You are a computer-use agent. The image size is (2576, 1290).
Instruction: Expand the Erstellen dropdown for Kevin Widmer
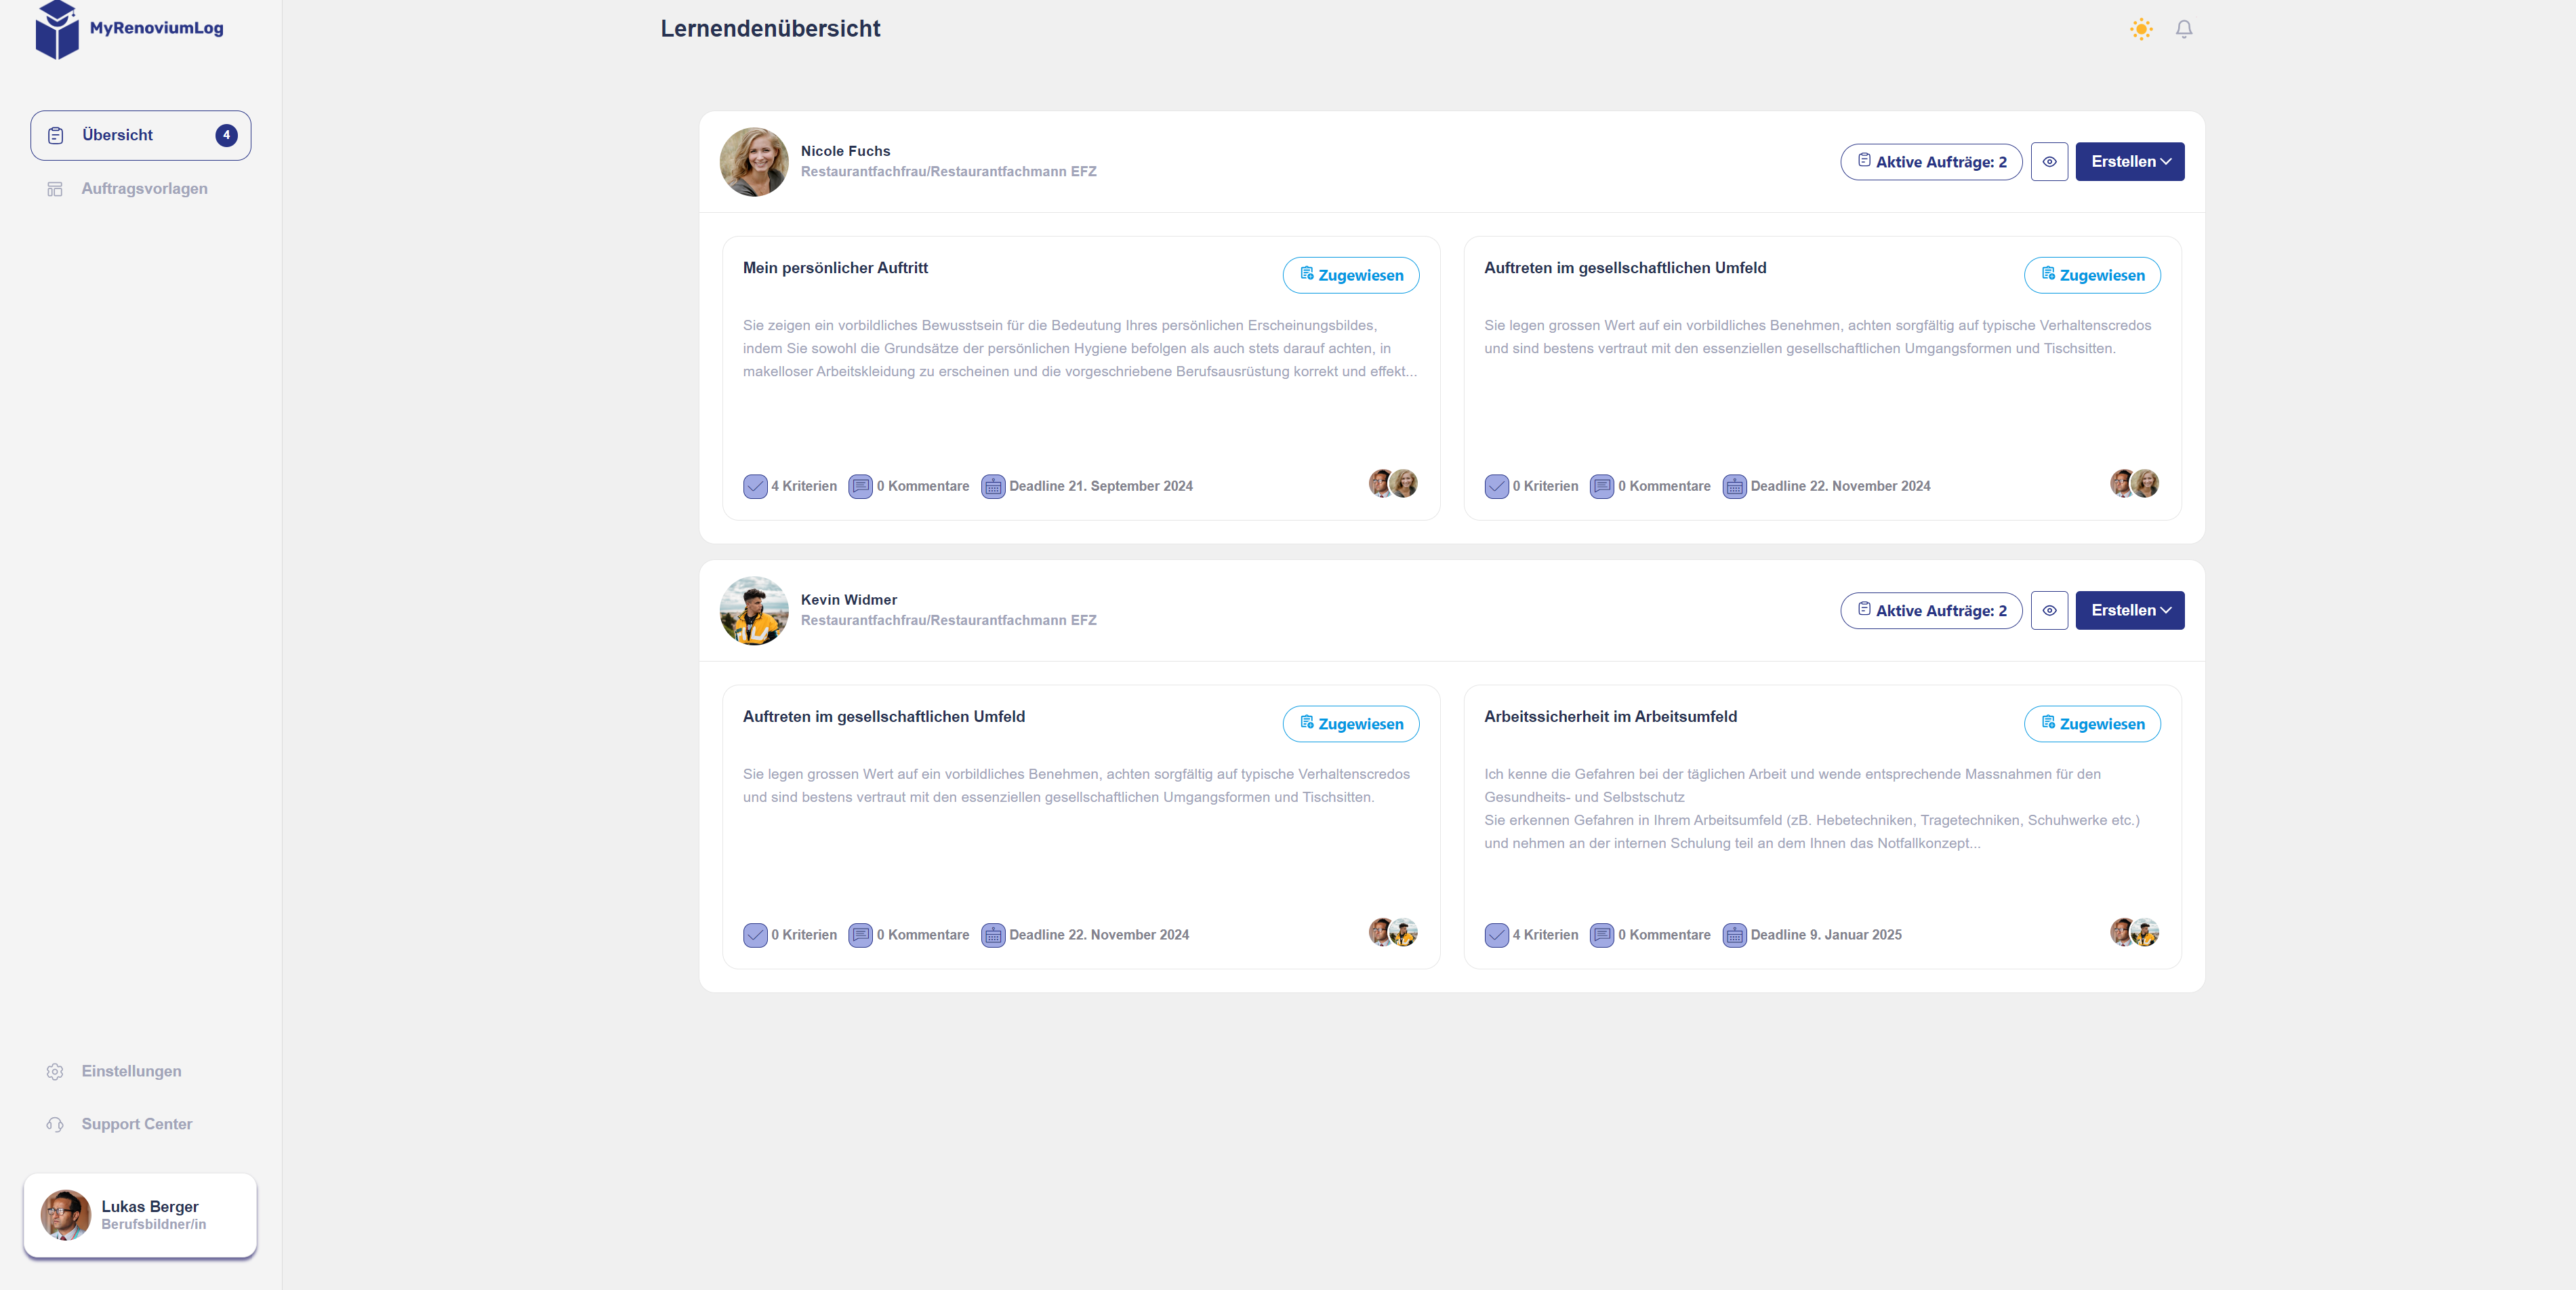coord(2130,610)
